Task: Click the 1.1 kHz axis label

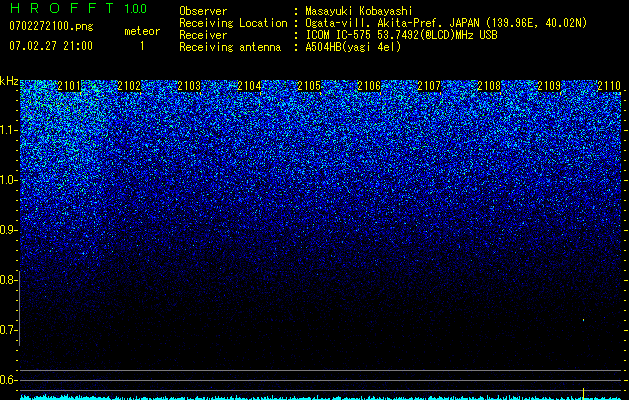Action: [7, 130]
